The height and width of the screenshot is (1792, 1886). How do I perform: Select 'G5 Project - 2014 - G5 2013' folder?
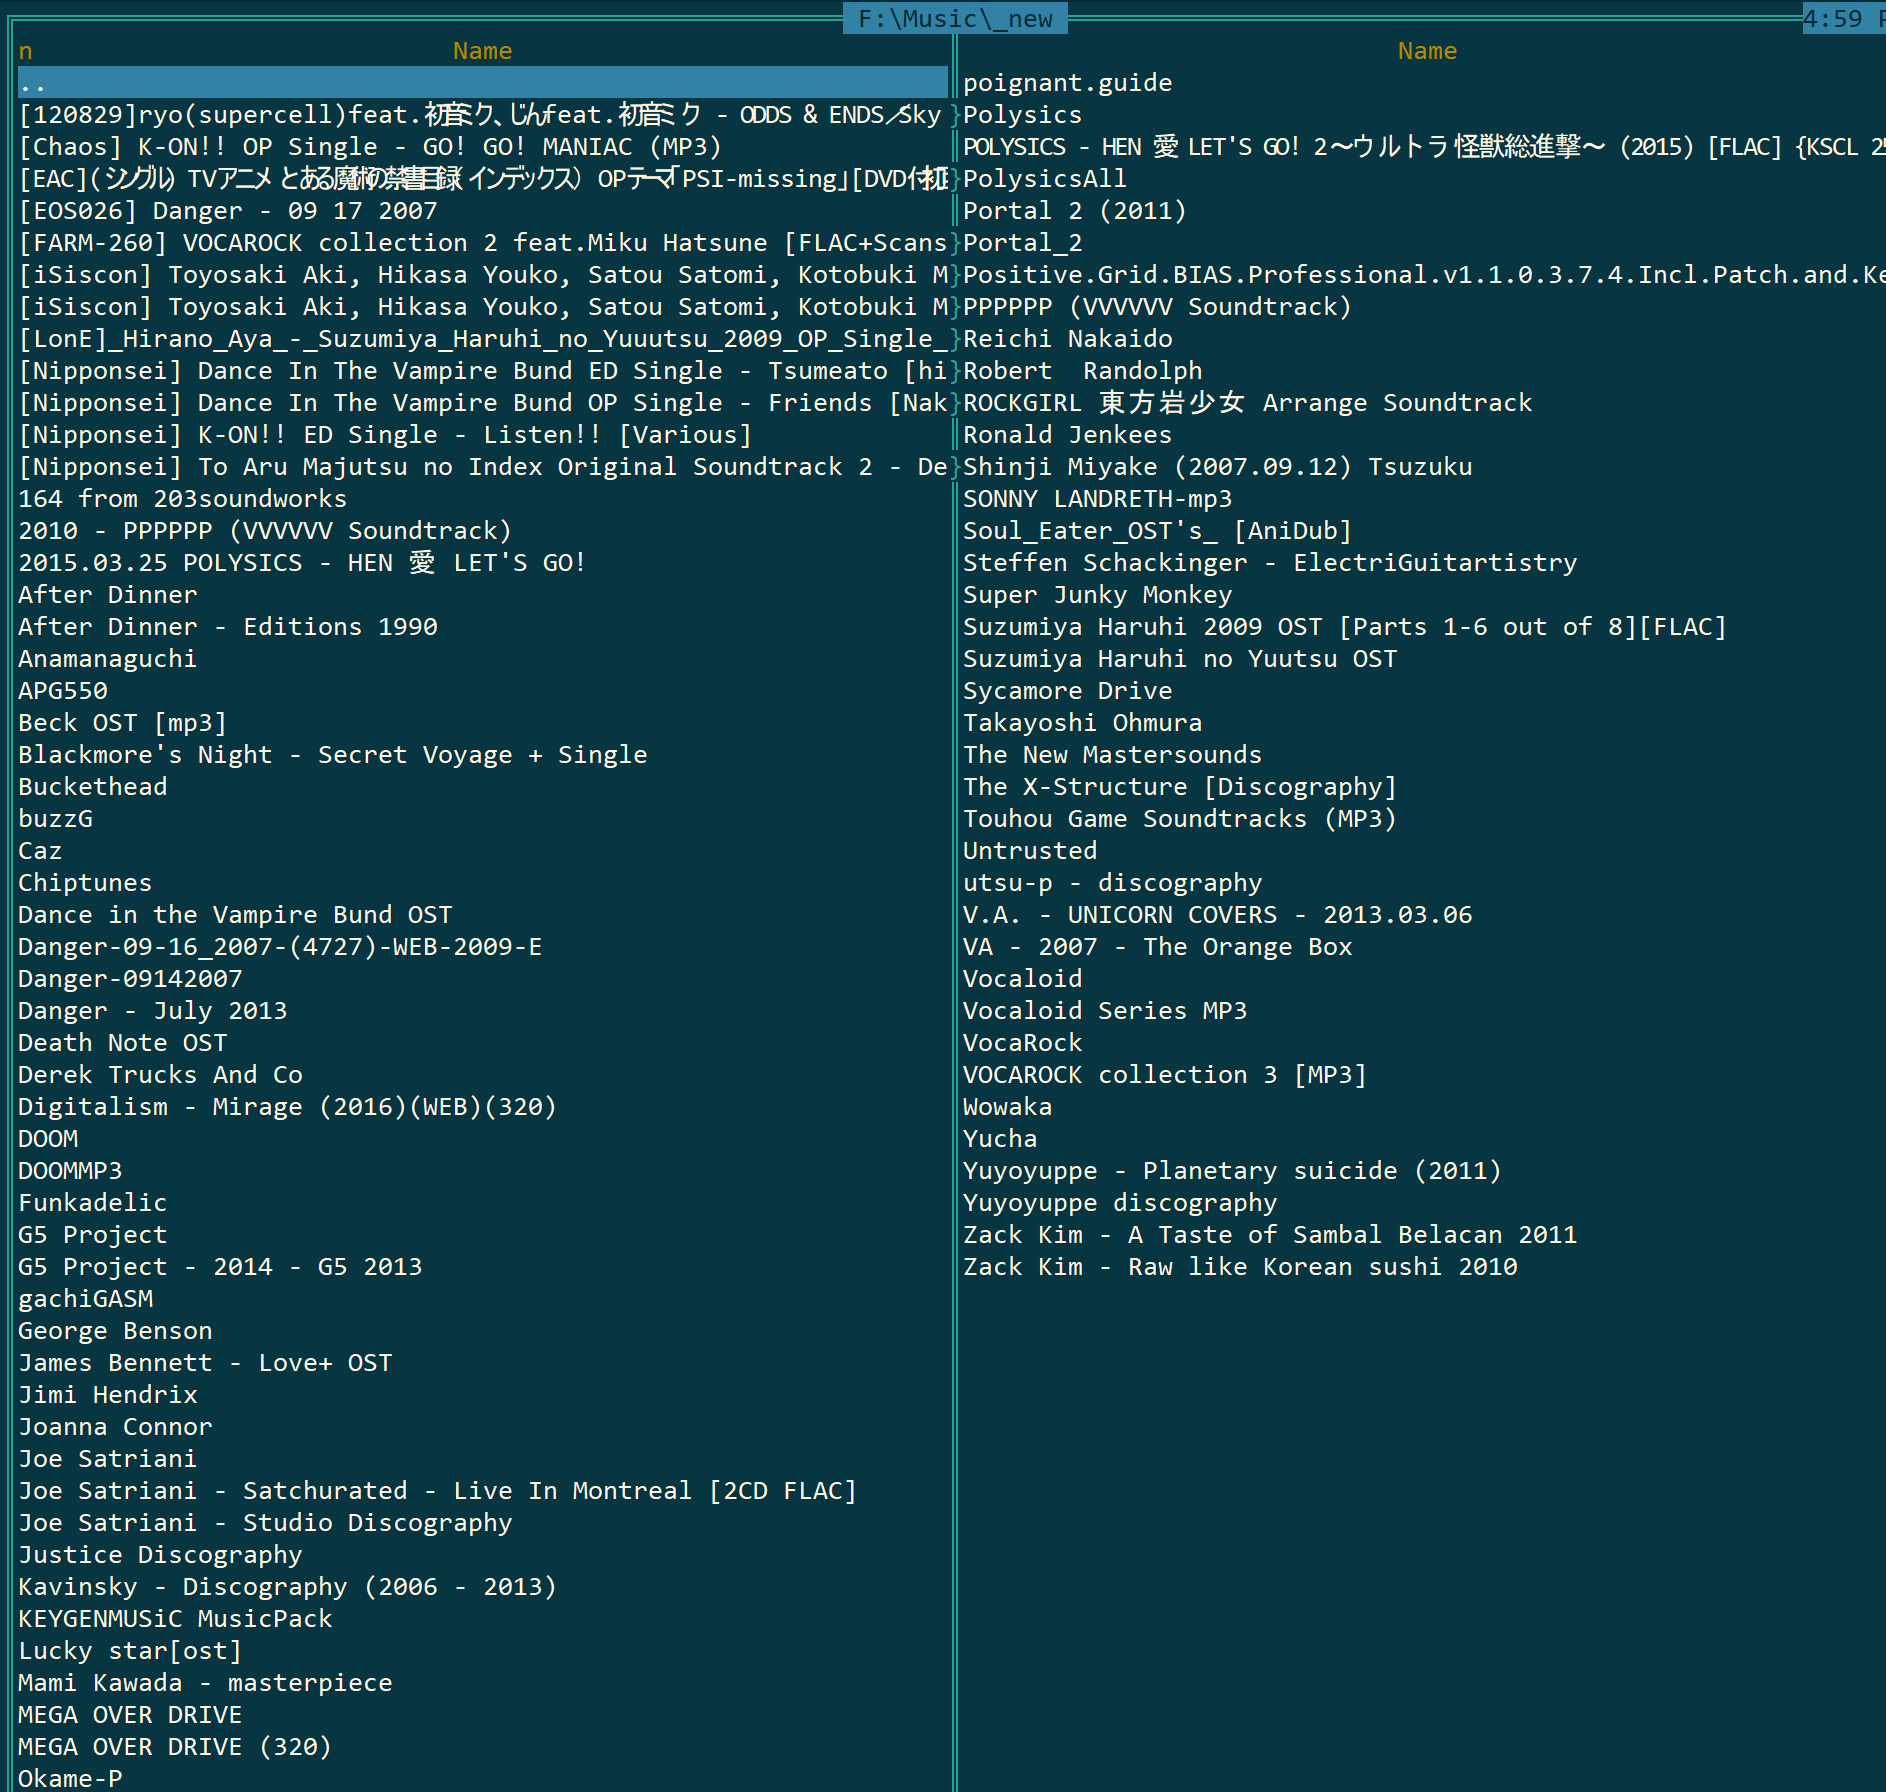220,1267
